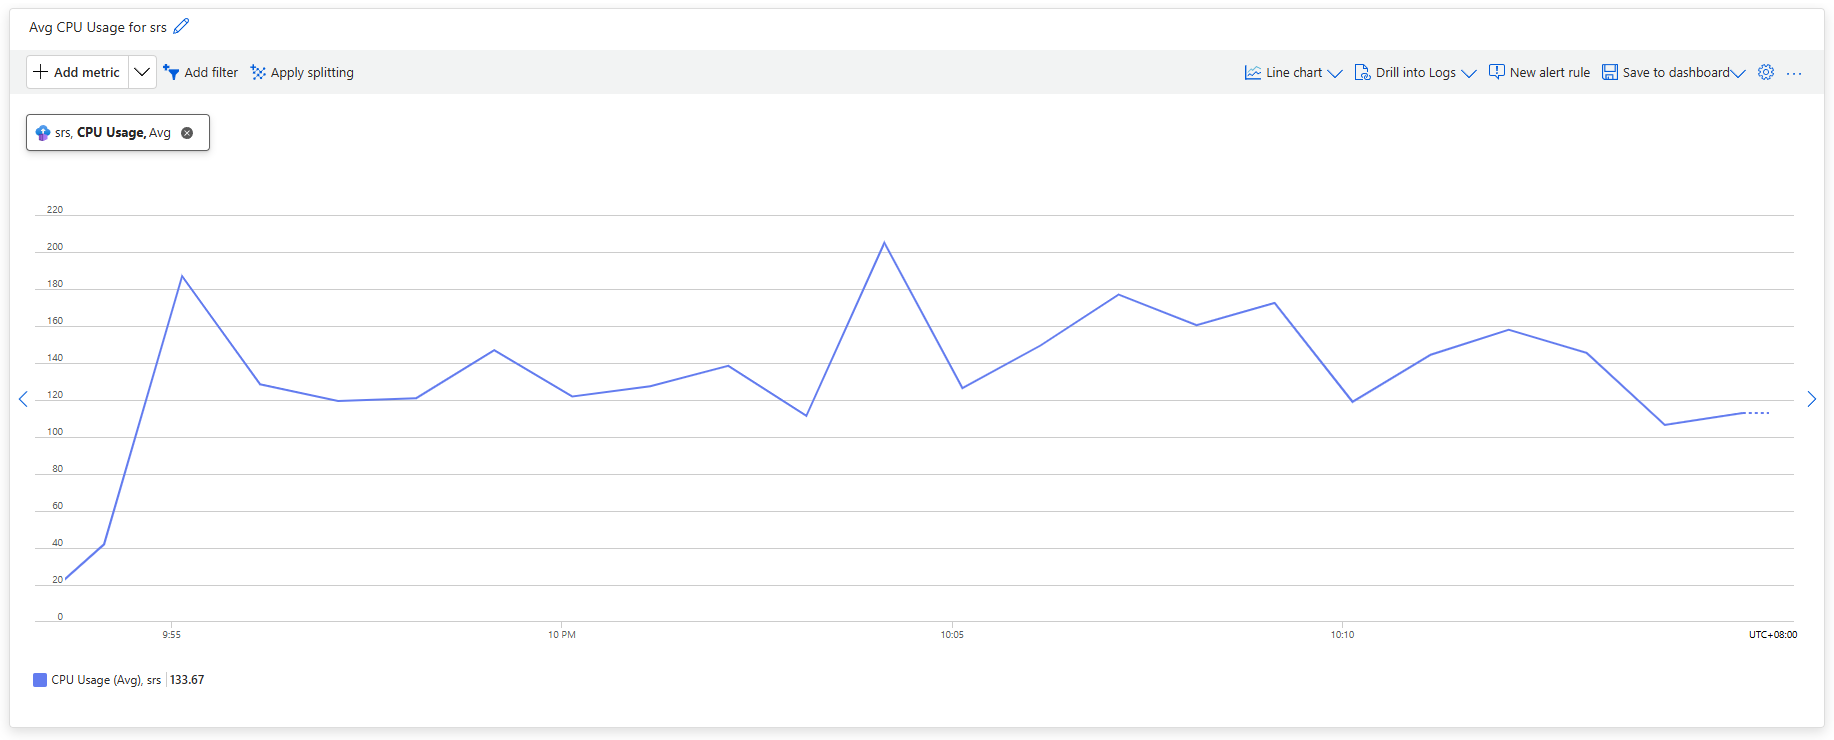Screen dimensions: 1834x740
Task: Click the Drill into Logs document icon
Action: click(x=1362, y=72)
